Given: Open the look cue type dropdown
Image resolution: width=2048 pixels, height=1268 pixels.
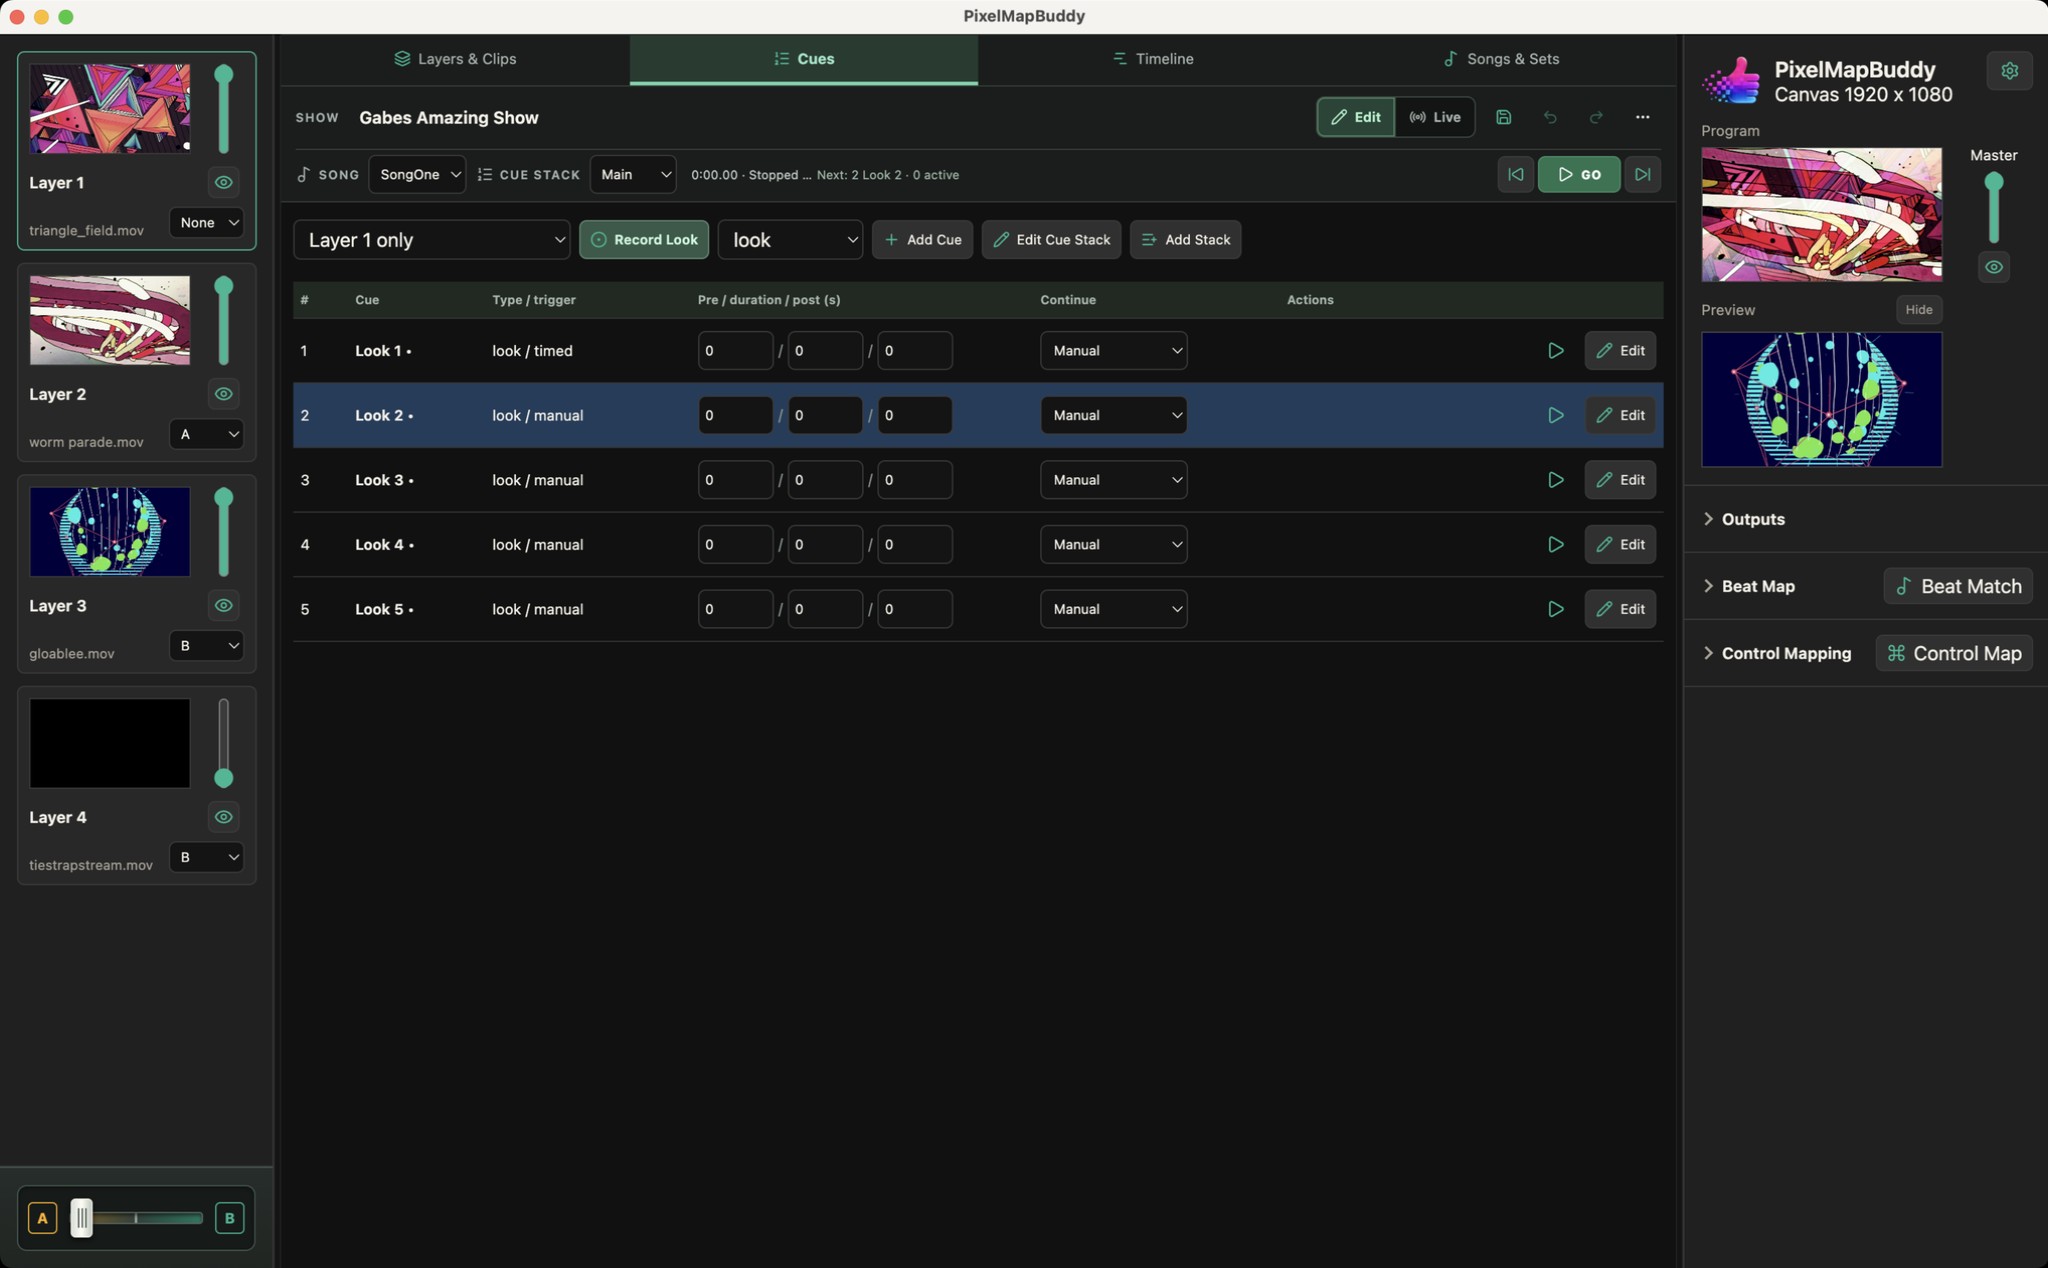Looking at the screenshot, I should pyautogui.click(x=790, y=240).
